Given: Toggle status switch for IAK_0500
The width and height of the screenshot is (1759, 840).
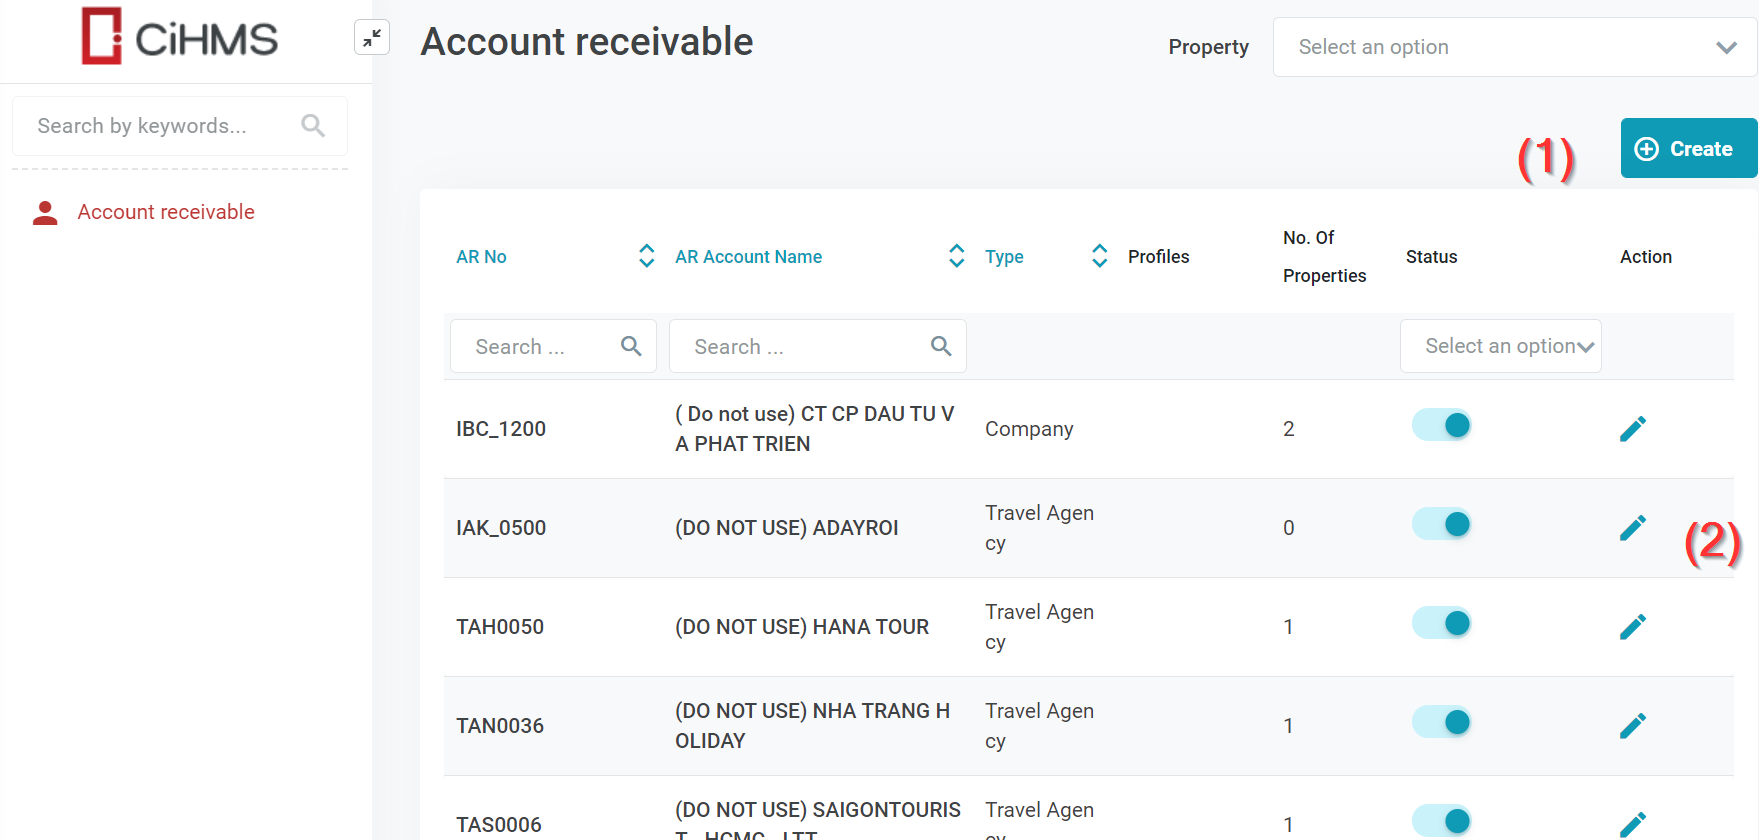Looking at the screenshot, I should click(x=1442, y=524).
